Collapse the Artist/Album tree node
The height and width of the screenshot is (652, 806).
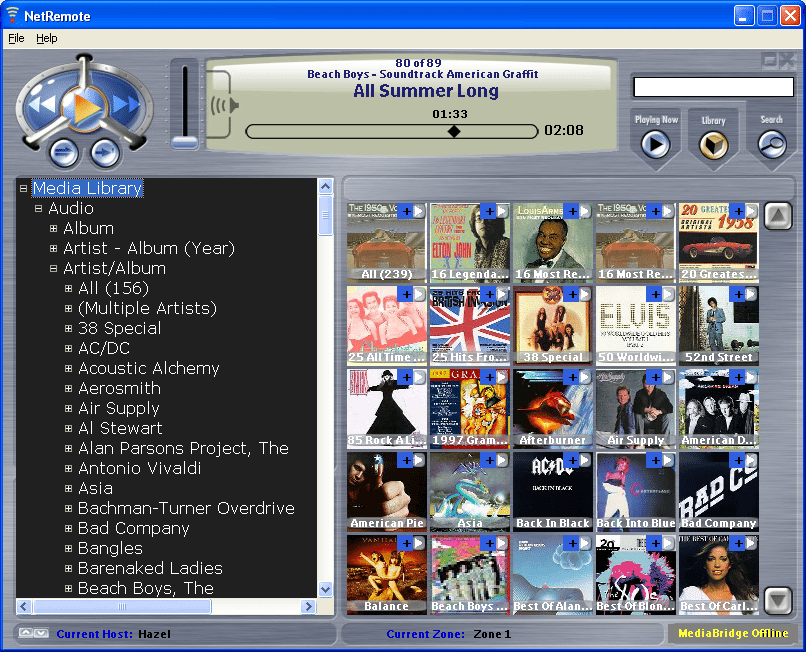pyautogui.click(x=53, y=268)
